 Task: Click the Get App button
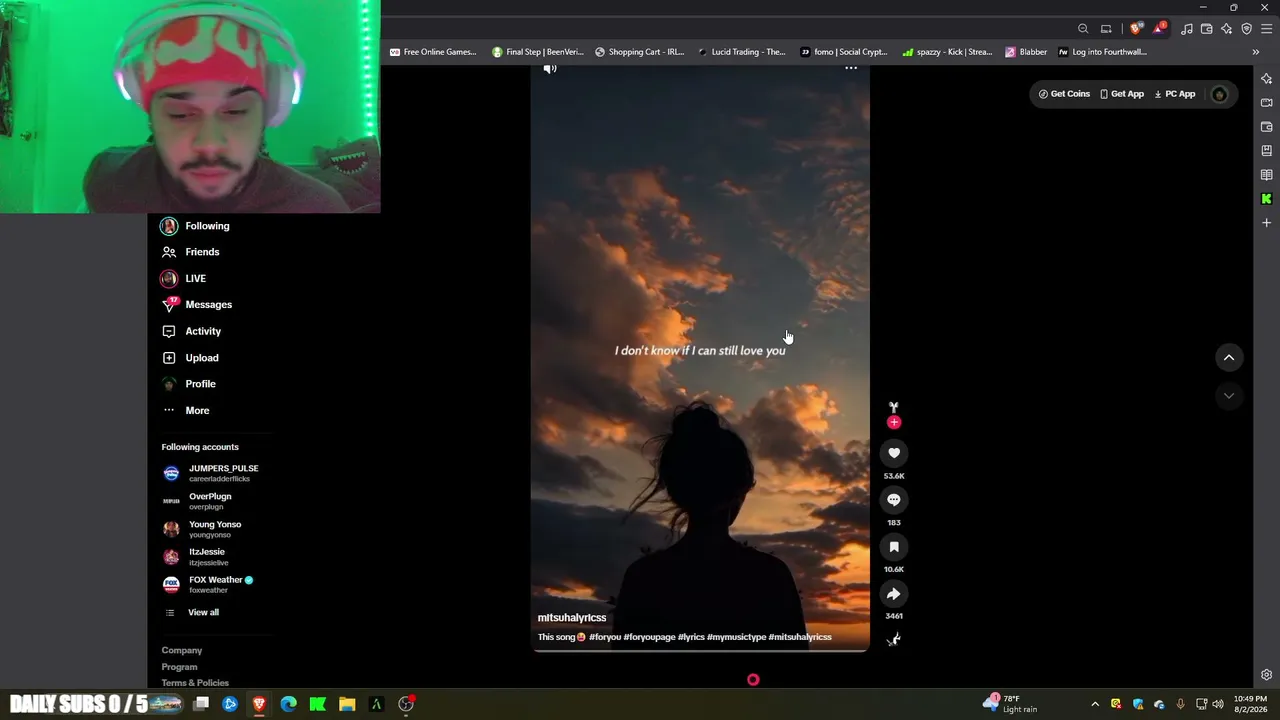pyautogui.click(x=1122, y=94)
